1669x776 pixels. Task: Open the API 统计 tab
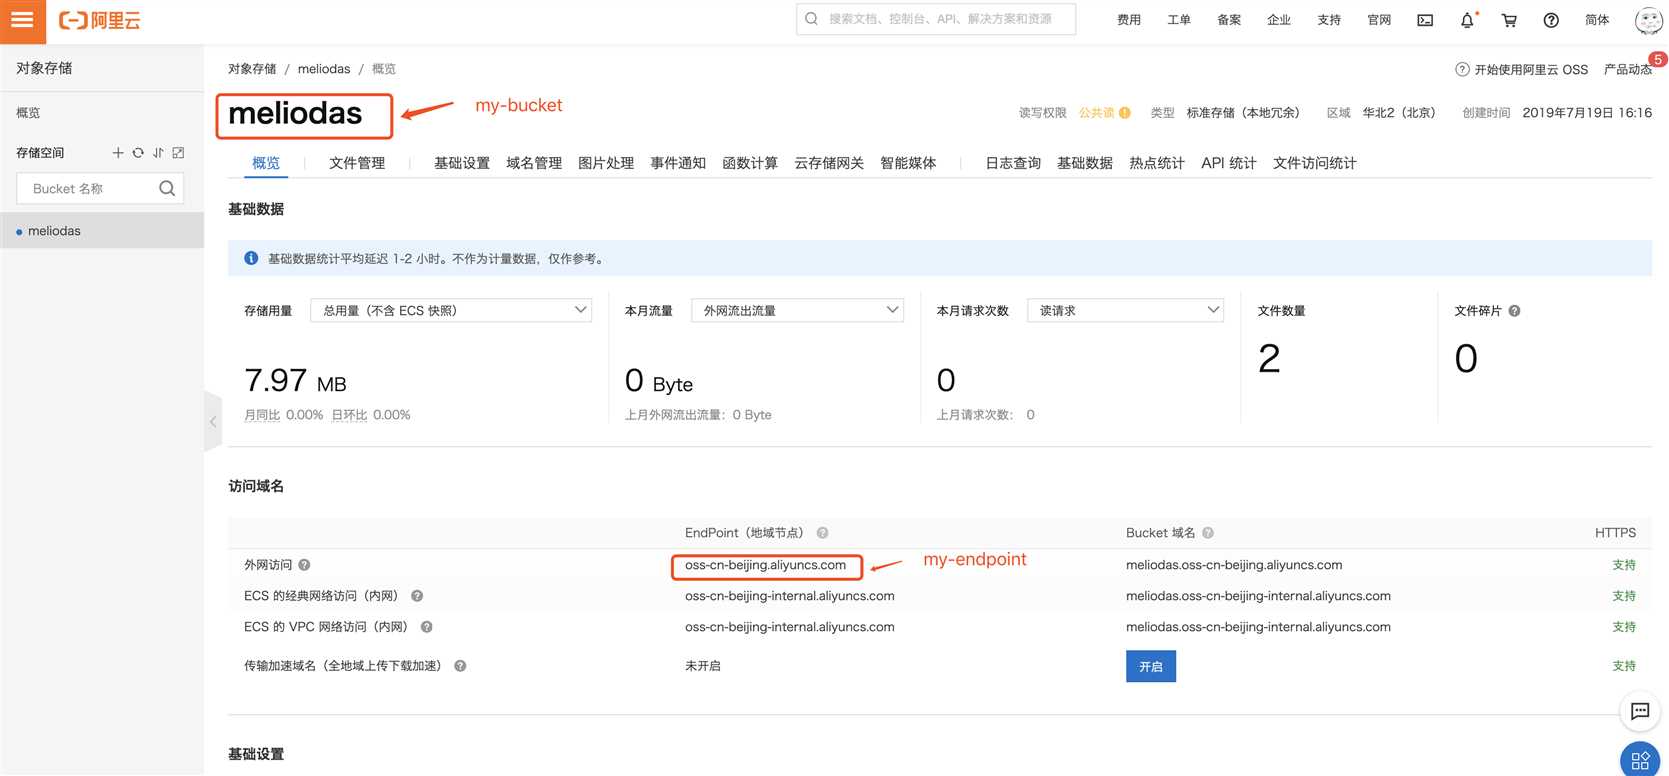click(1229, 163)
